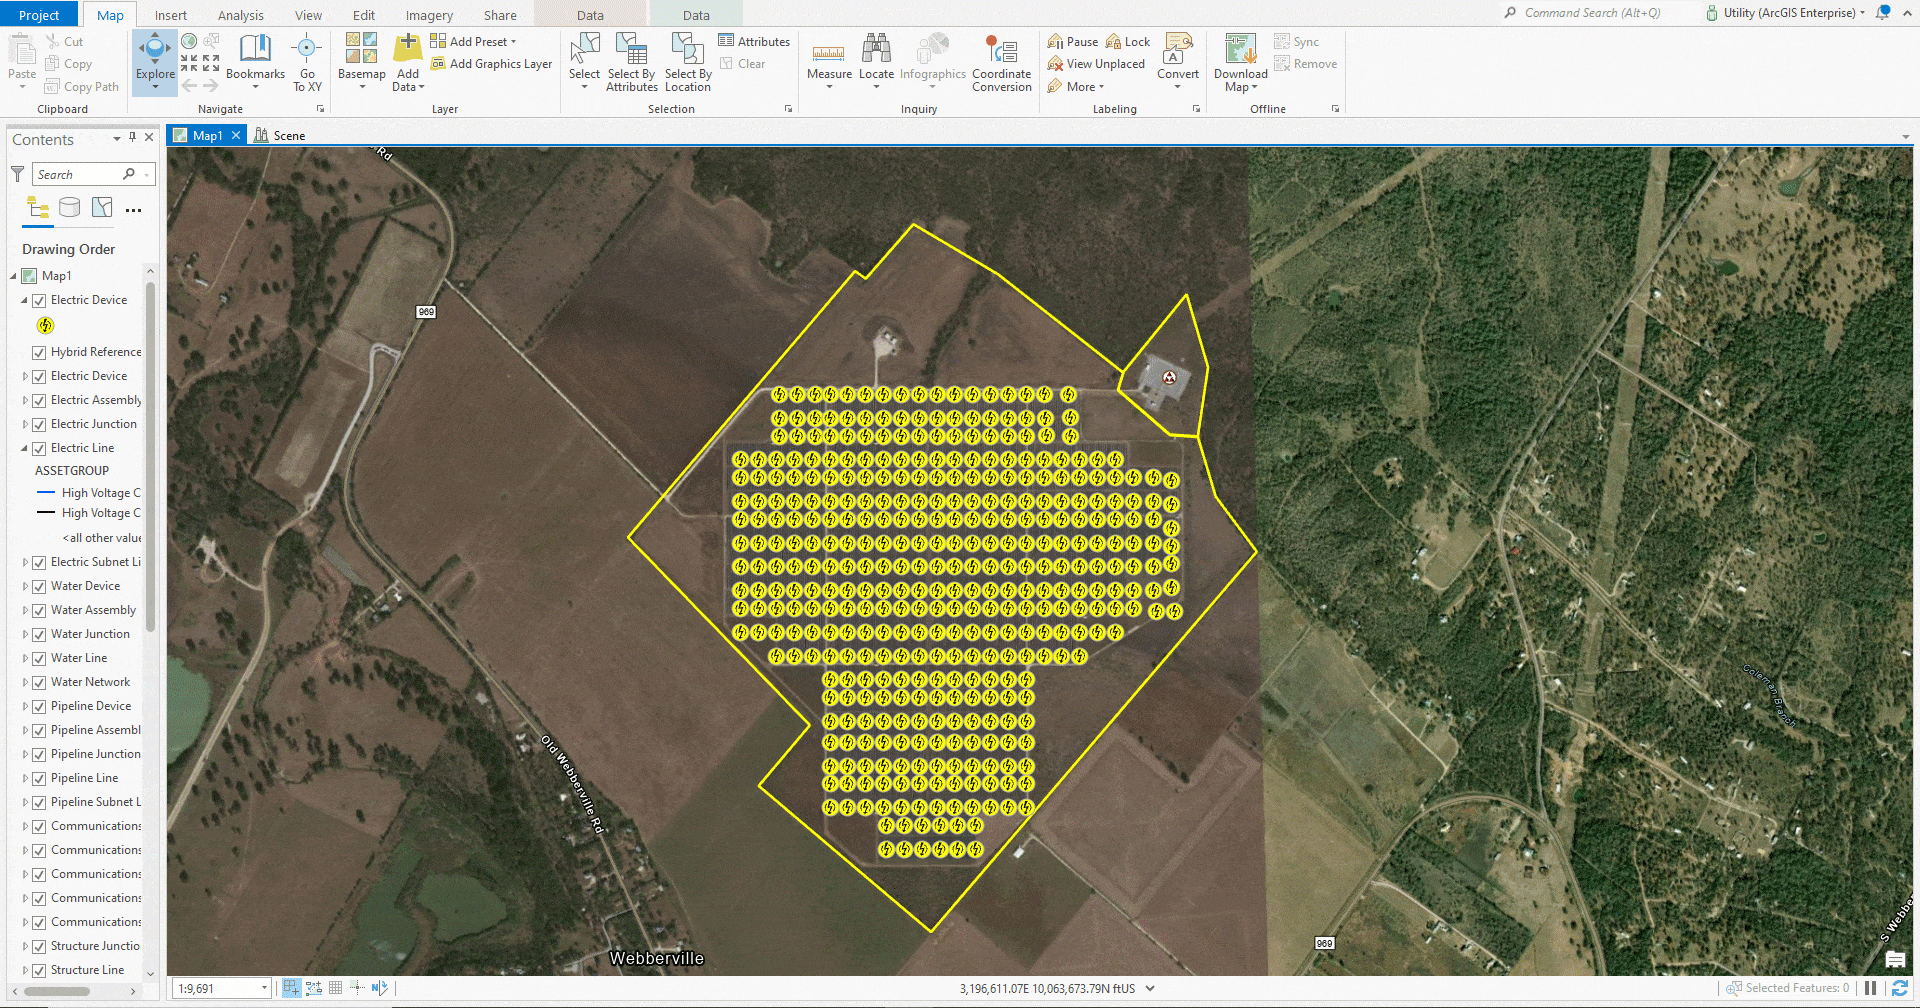The height and width of the screenshot is (1008, 1920).
Task: Switch to the Share ribbon tab
Action: coord(500,15)
